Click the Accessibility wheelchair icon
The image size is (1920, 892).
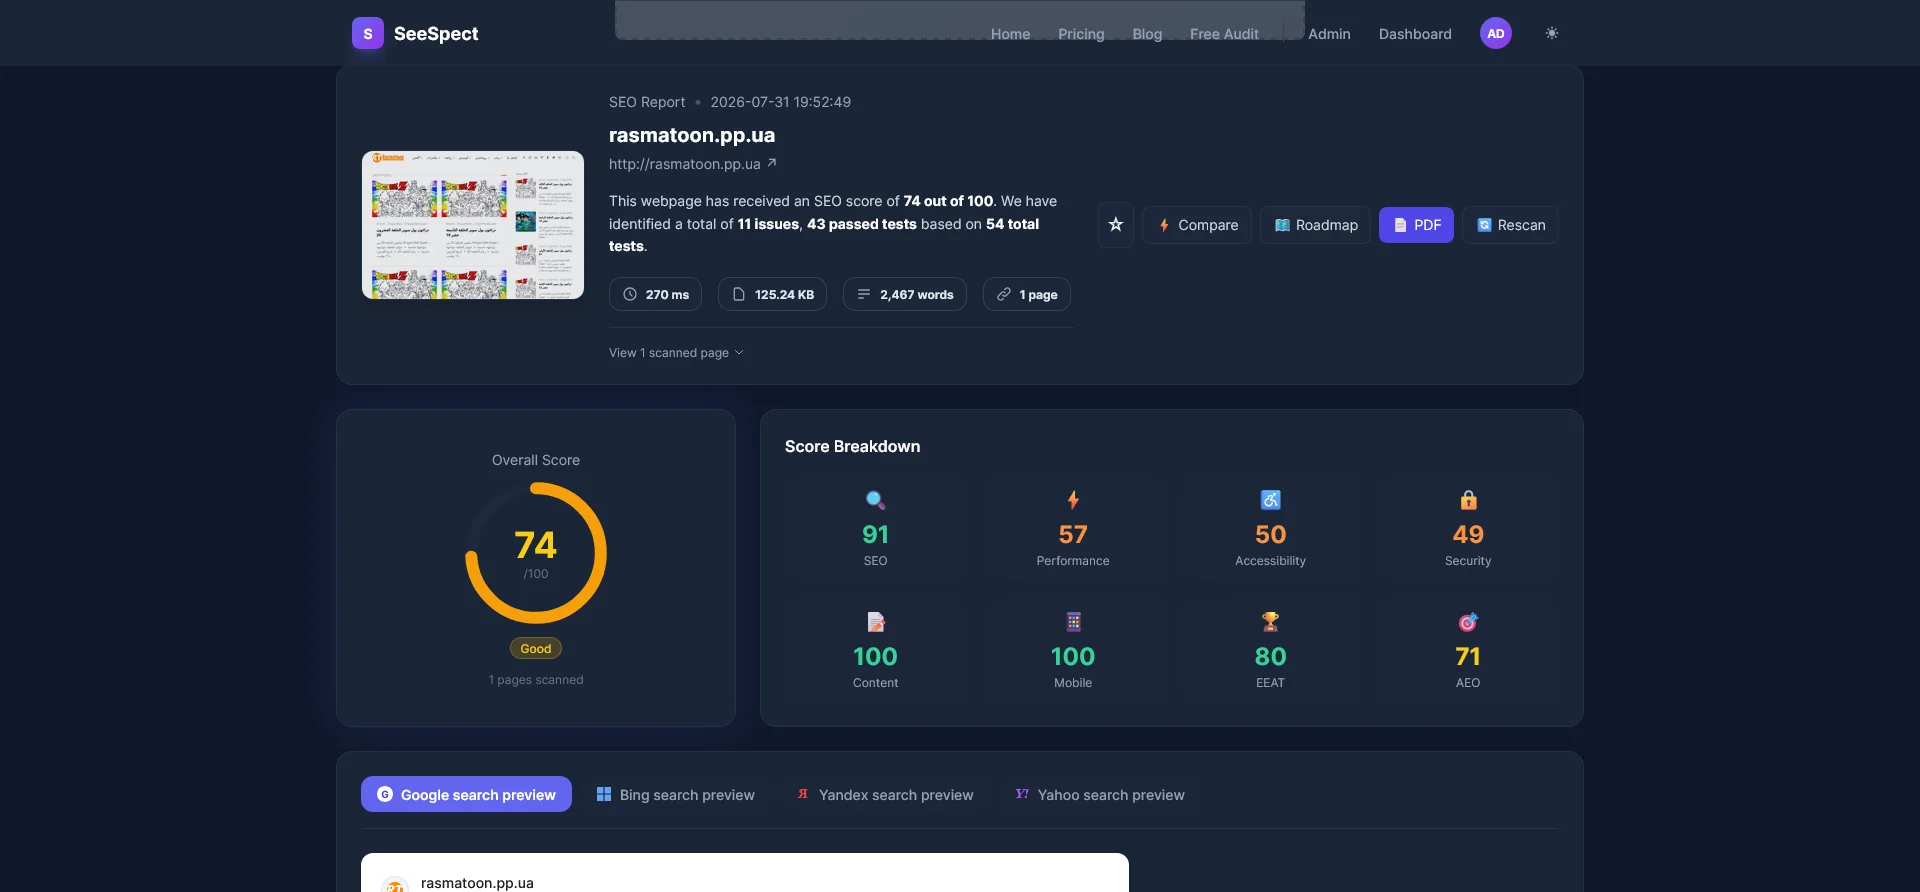coord(1270,500)
